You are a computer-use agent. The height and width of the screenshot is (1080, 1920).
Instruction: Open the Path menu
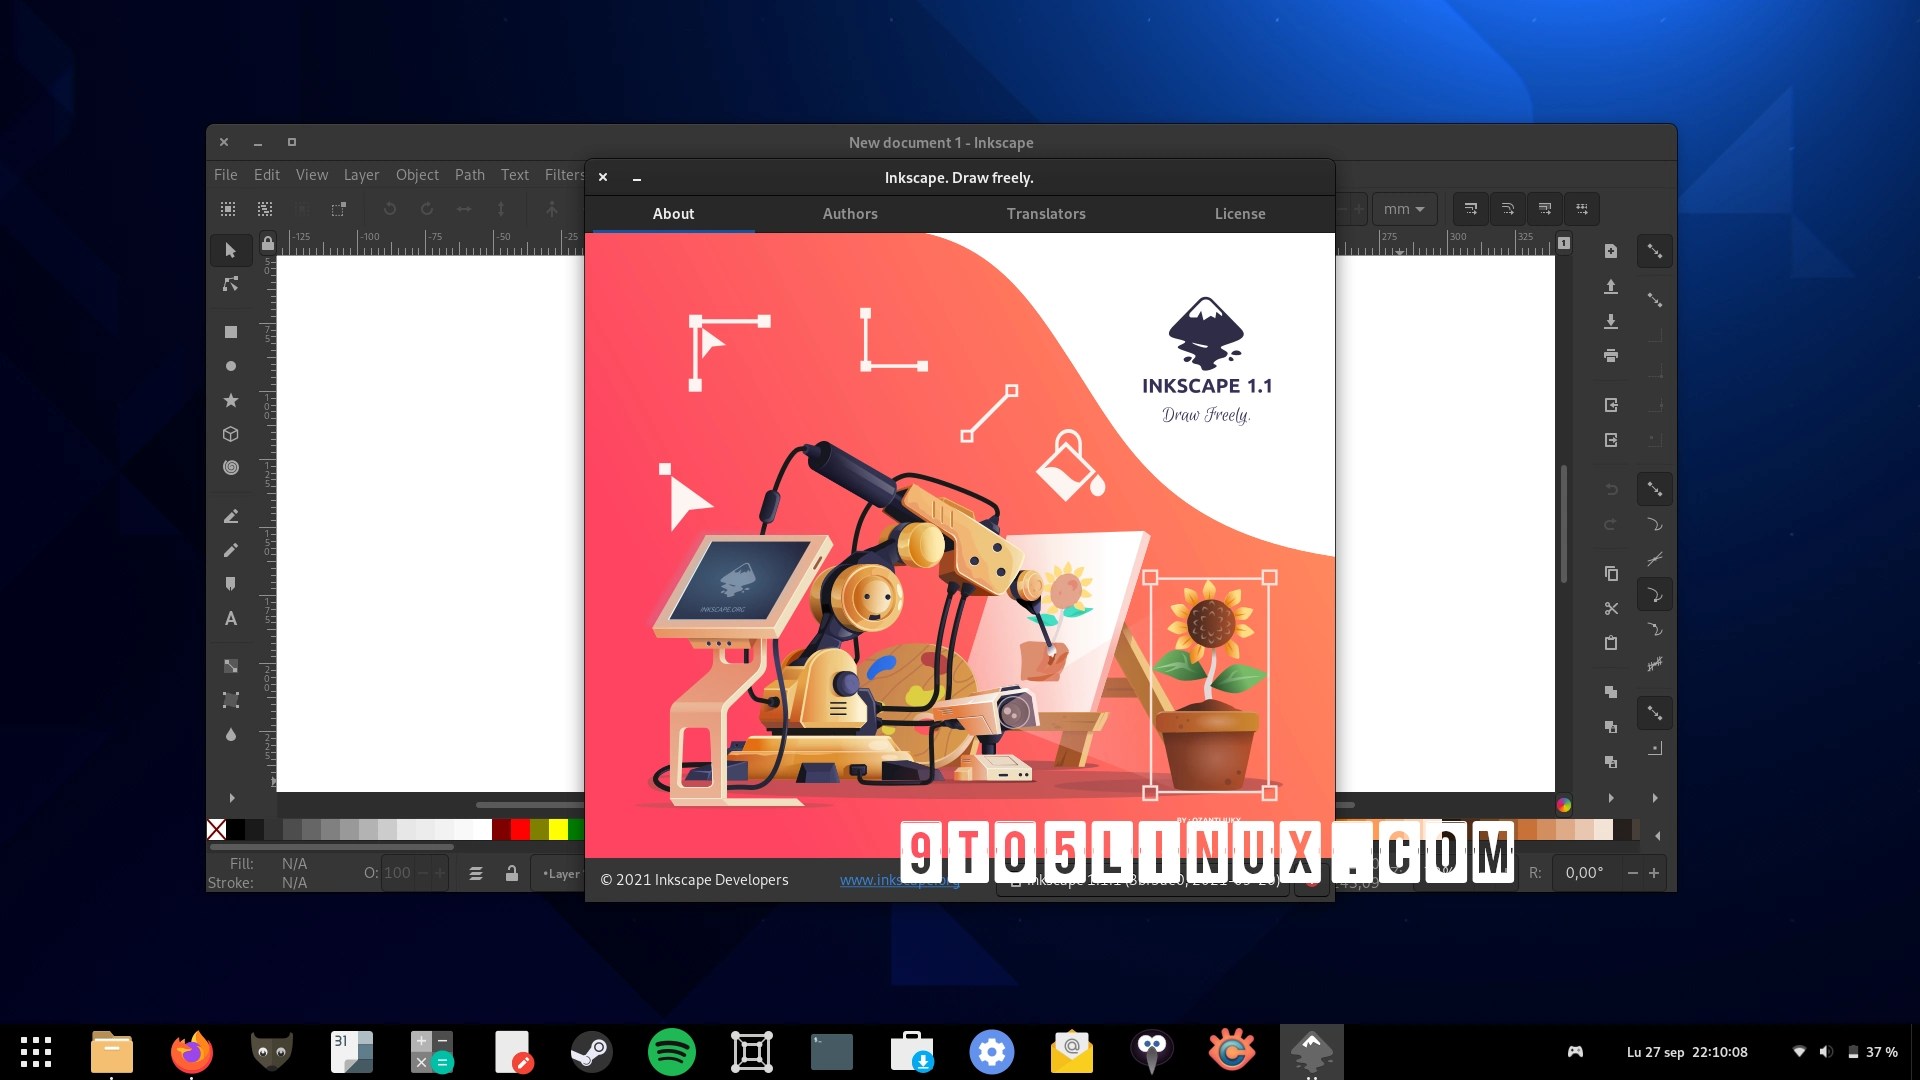(x=469, y=174)
